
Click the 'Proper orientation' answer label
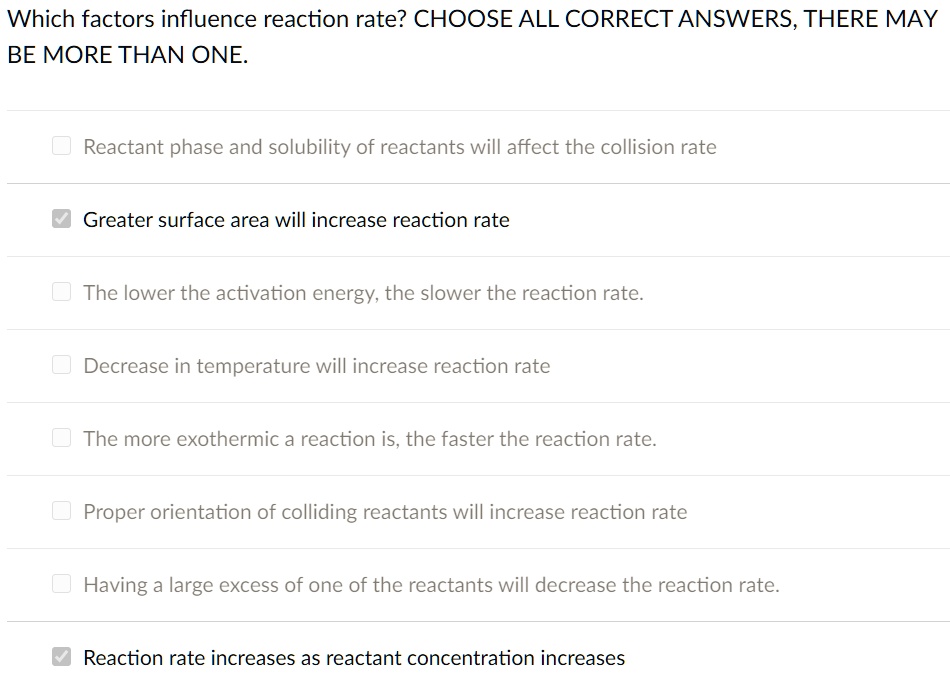tap(385, 511)
